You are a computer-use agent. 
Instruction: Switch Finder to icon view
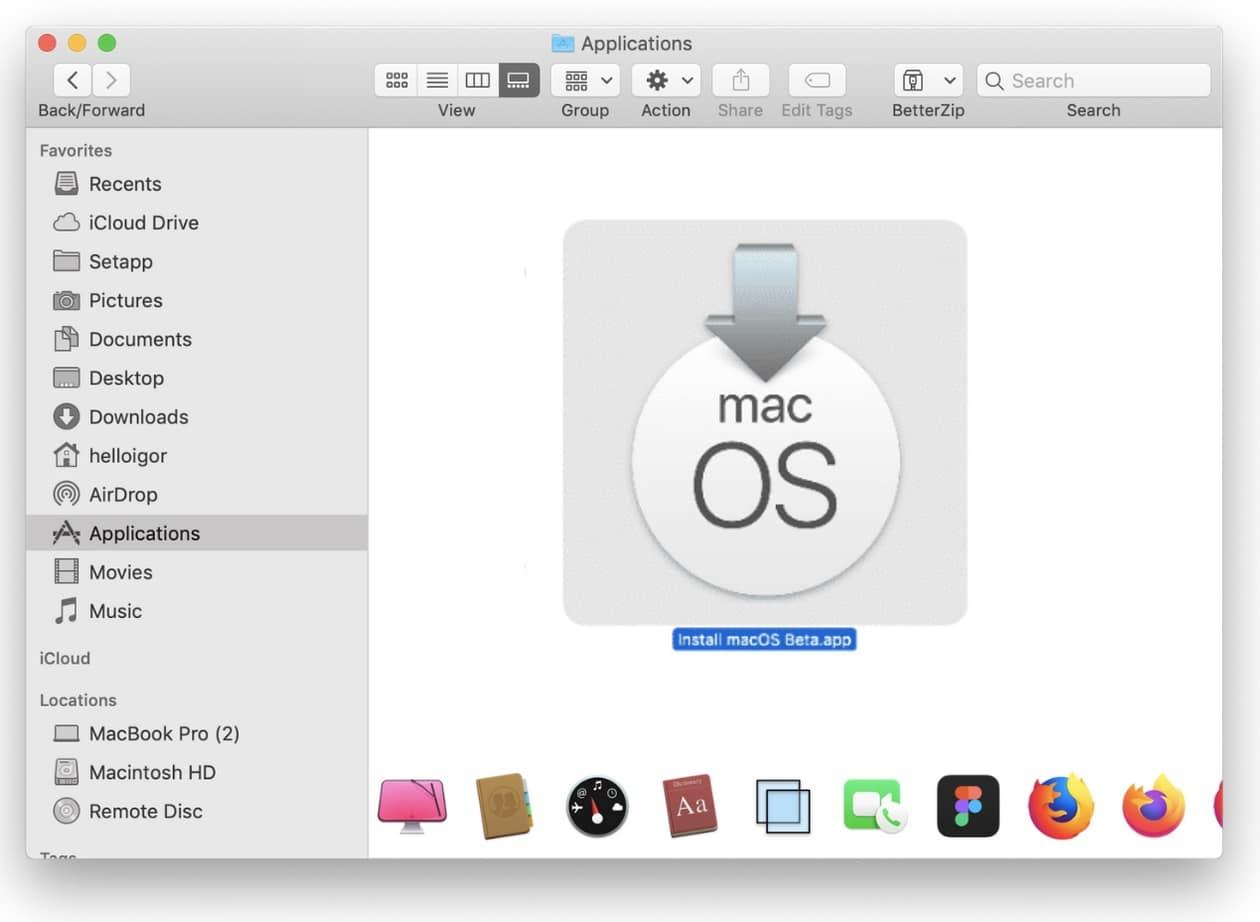[396, 80]
